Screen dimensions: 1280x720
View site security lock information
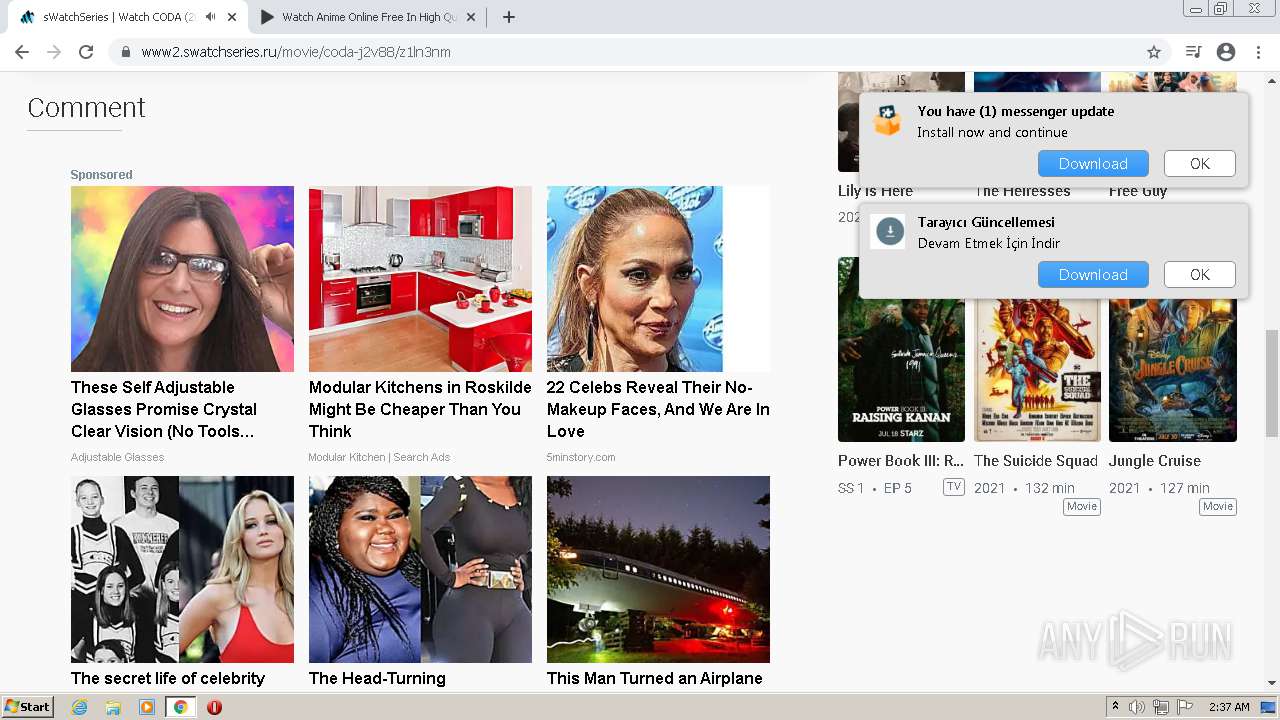coord(126,52)
